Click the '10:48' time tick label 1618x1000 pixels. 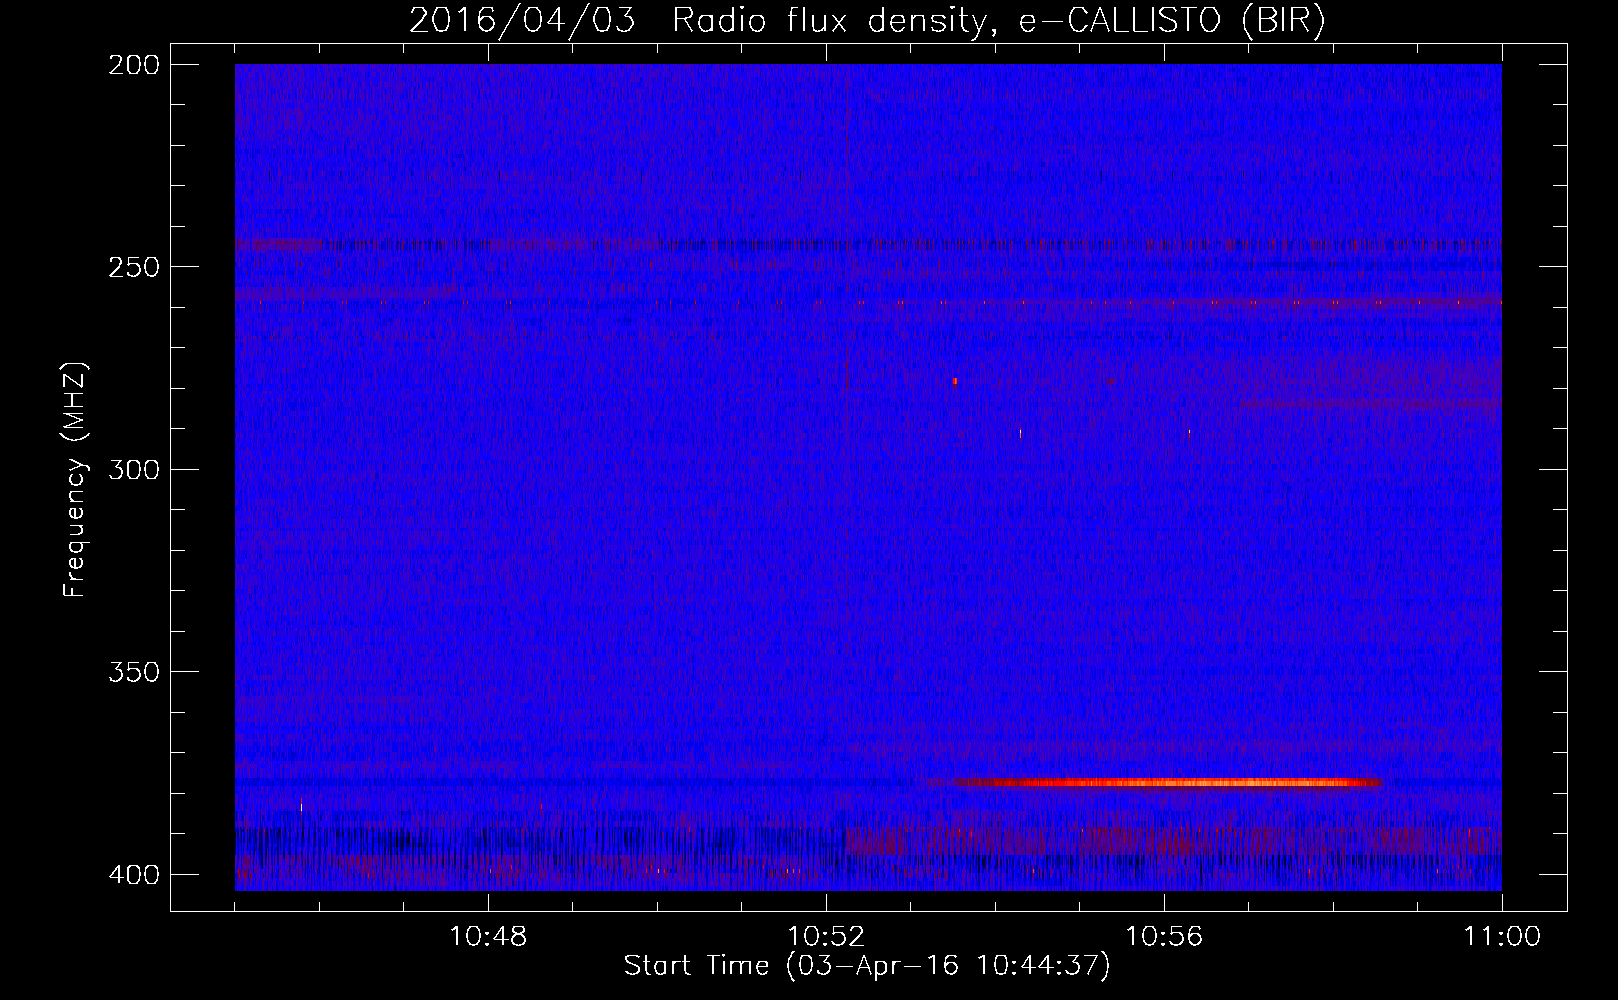click(x=488, y=937)
